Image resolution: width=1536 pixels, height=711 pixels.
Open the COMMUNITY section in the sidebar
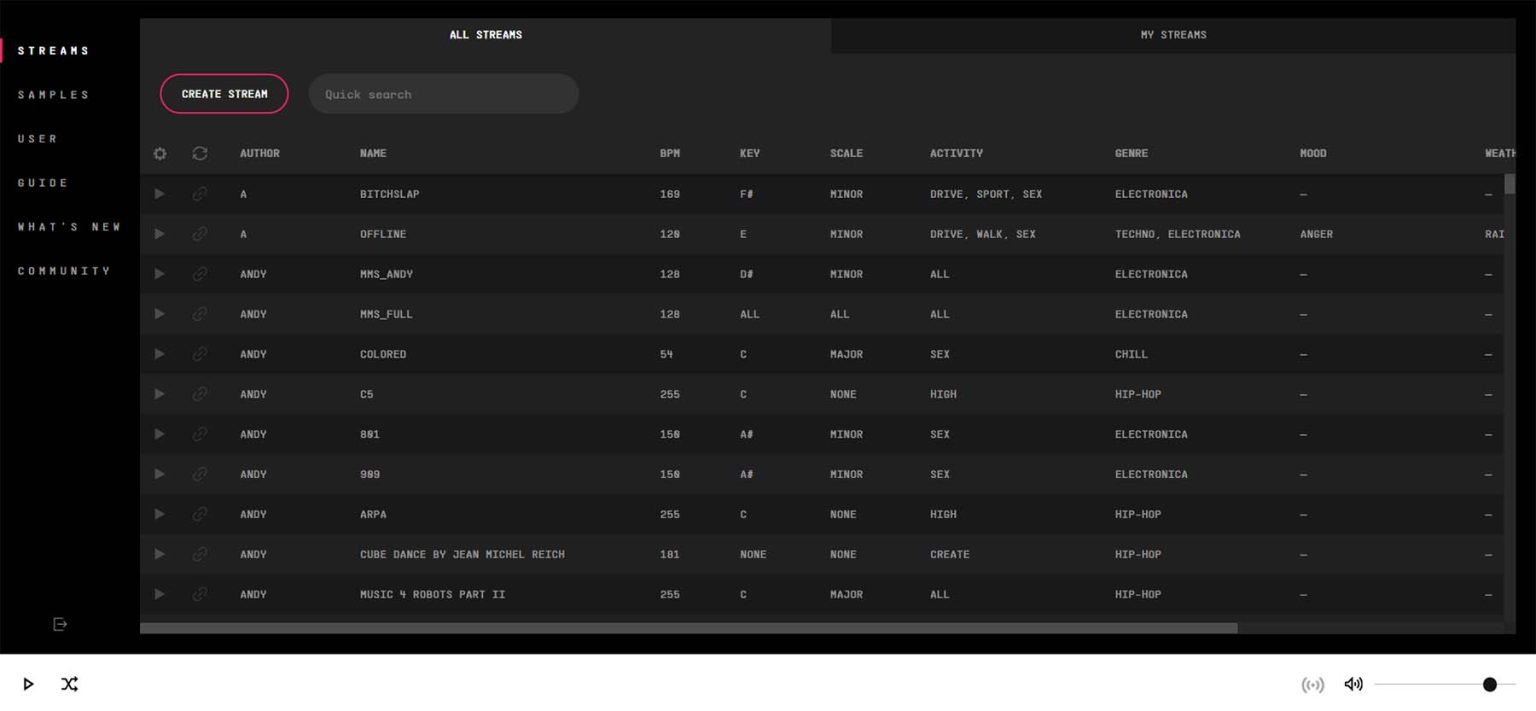pyautogui.click(x=65, y=270)
